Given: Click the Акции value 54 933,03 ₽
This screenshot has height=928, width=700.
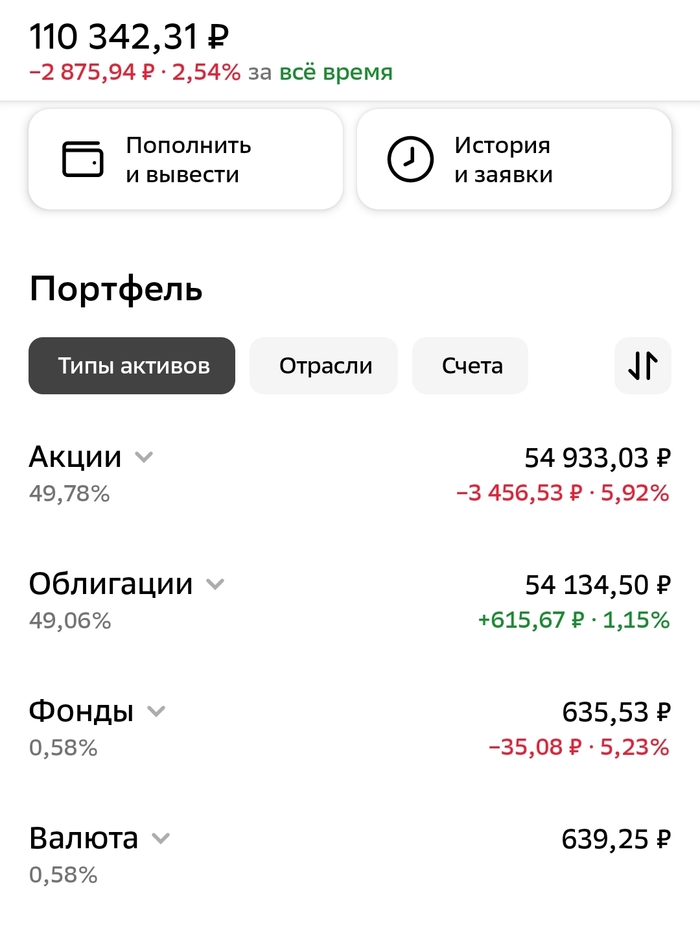Looking at the screenshot, I should (x=597, y=458).
